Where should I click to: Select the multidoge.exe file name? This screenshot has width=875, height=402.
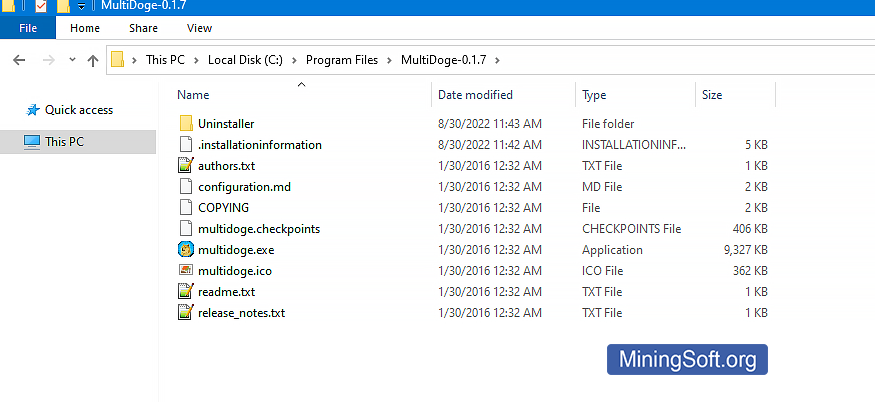point(236,250)
